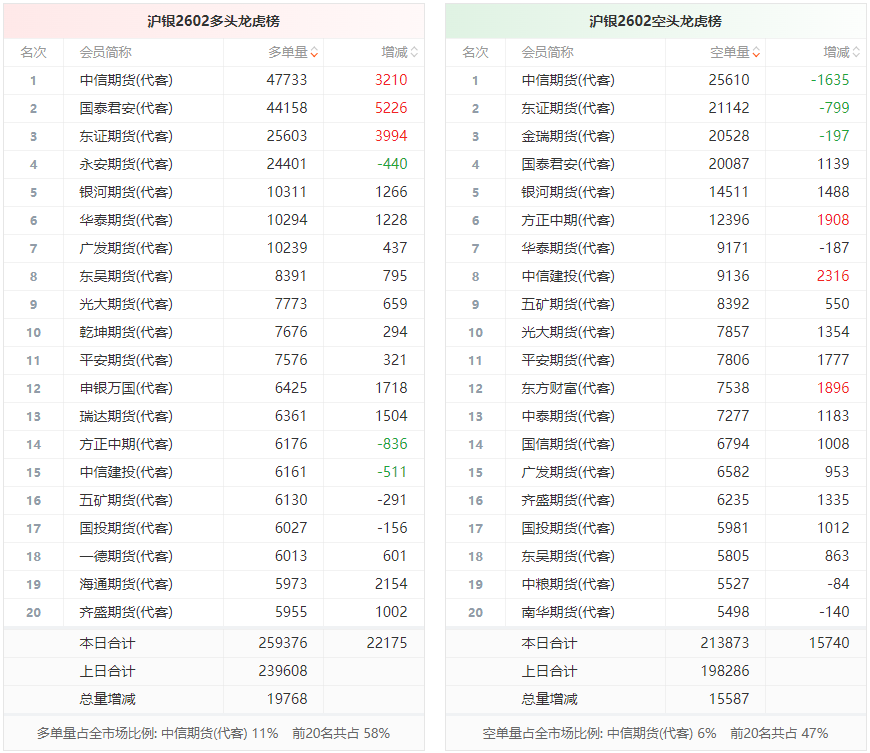Select 国信期货(代客) row name
Viewport: 870px width, 753px height.
tap(568, 444)
